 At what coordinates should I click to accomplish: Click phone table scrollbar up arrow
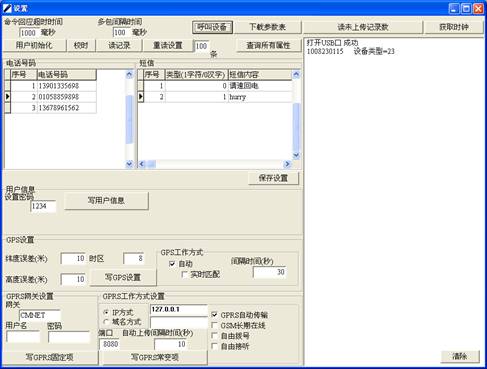click(x=129, y=74)
